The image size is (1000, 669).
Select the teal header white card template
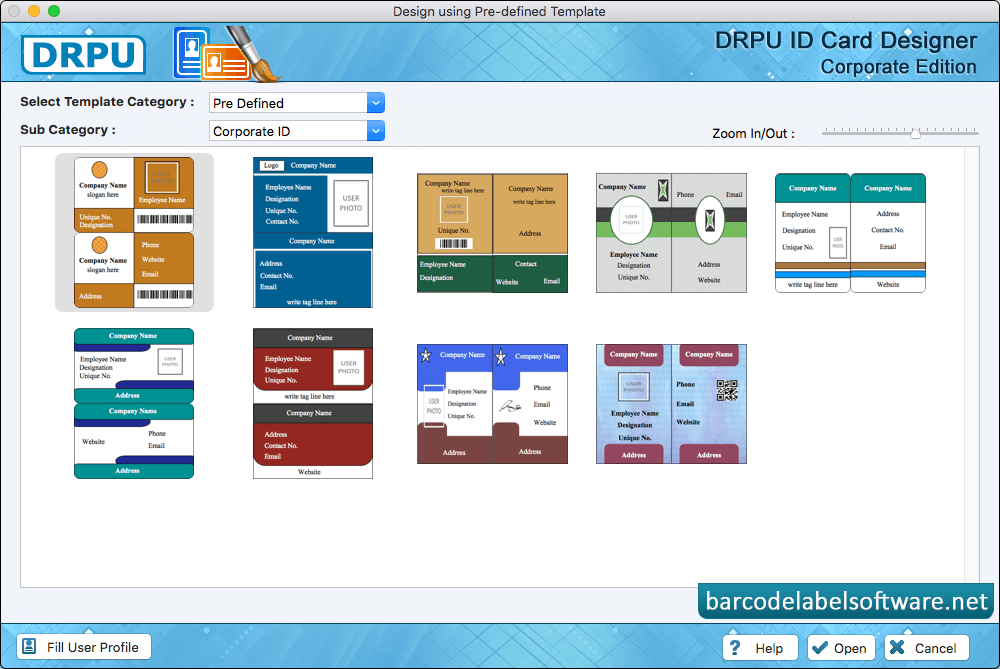point(850,233)
